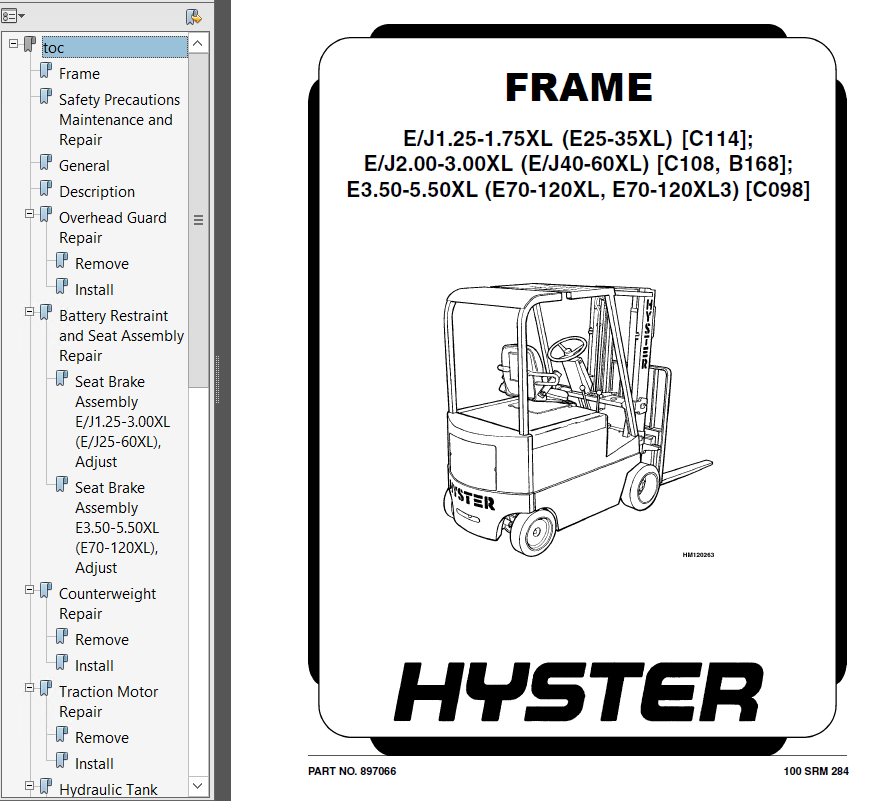This screenshot has width=882, height=801.
Task: Collapse the Traction Motor Repair node
Action: tap(29, 687)
